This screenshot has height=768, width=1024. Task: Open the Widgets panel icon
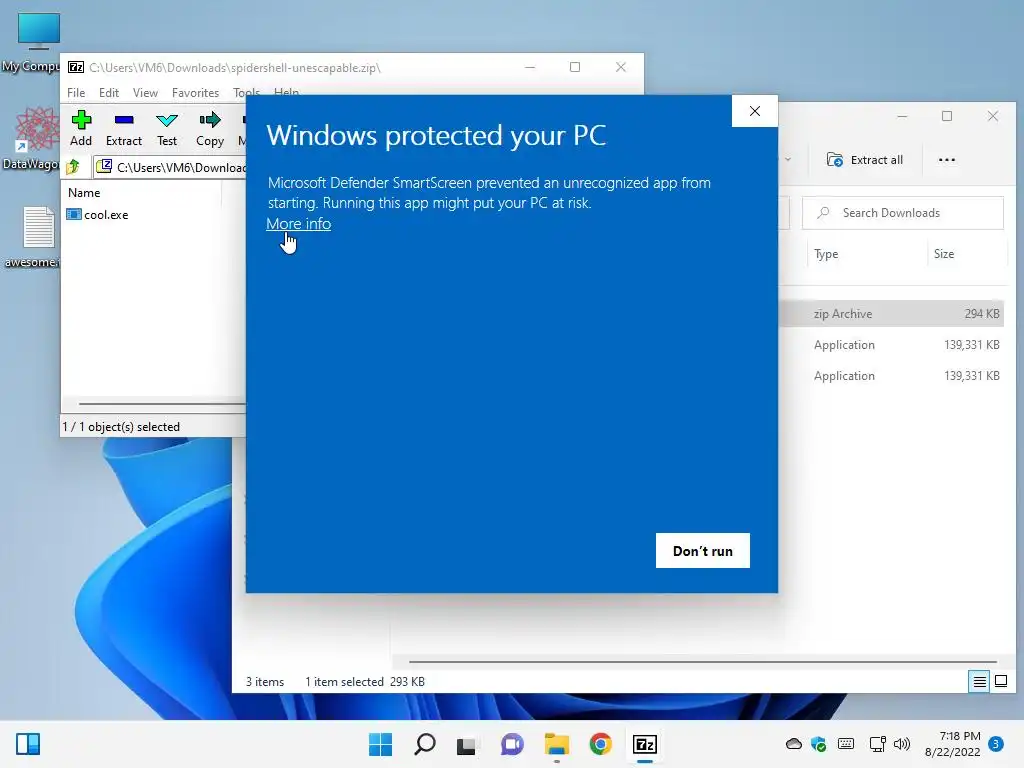pyautogui.click(x=28, y=744)
